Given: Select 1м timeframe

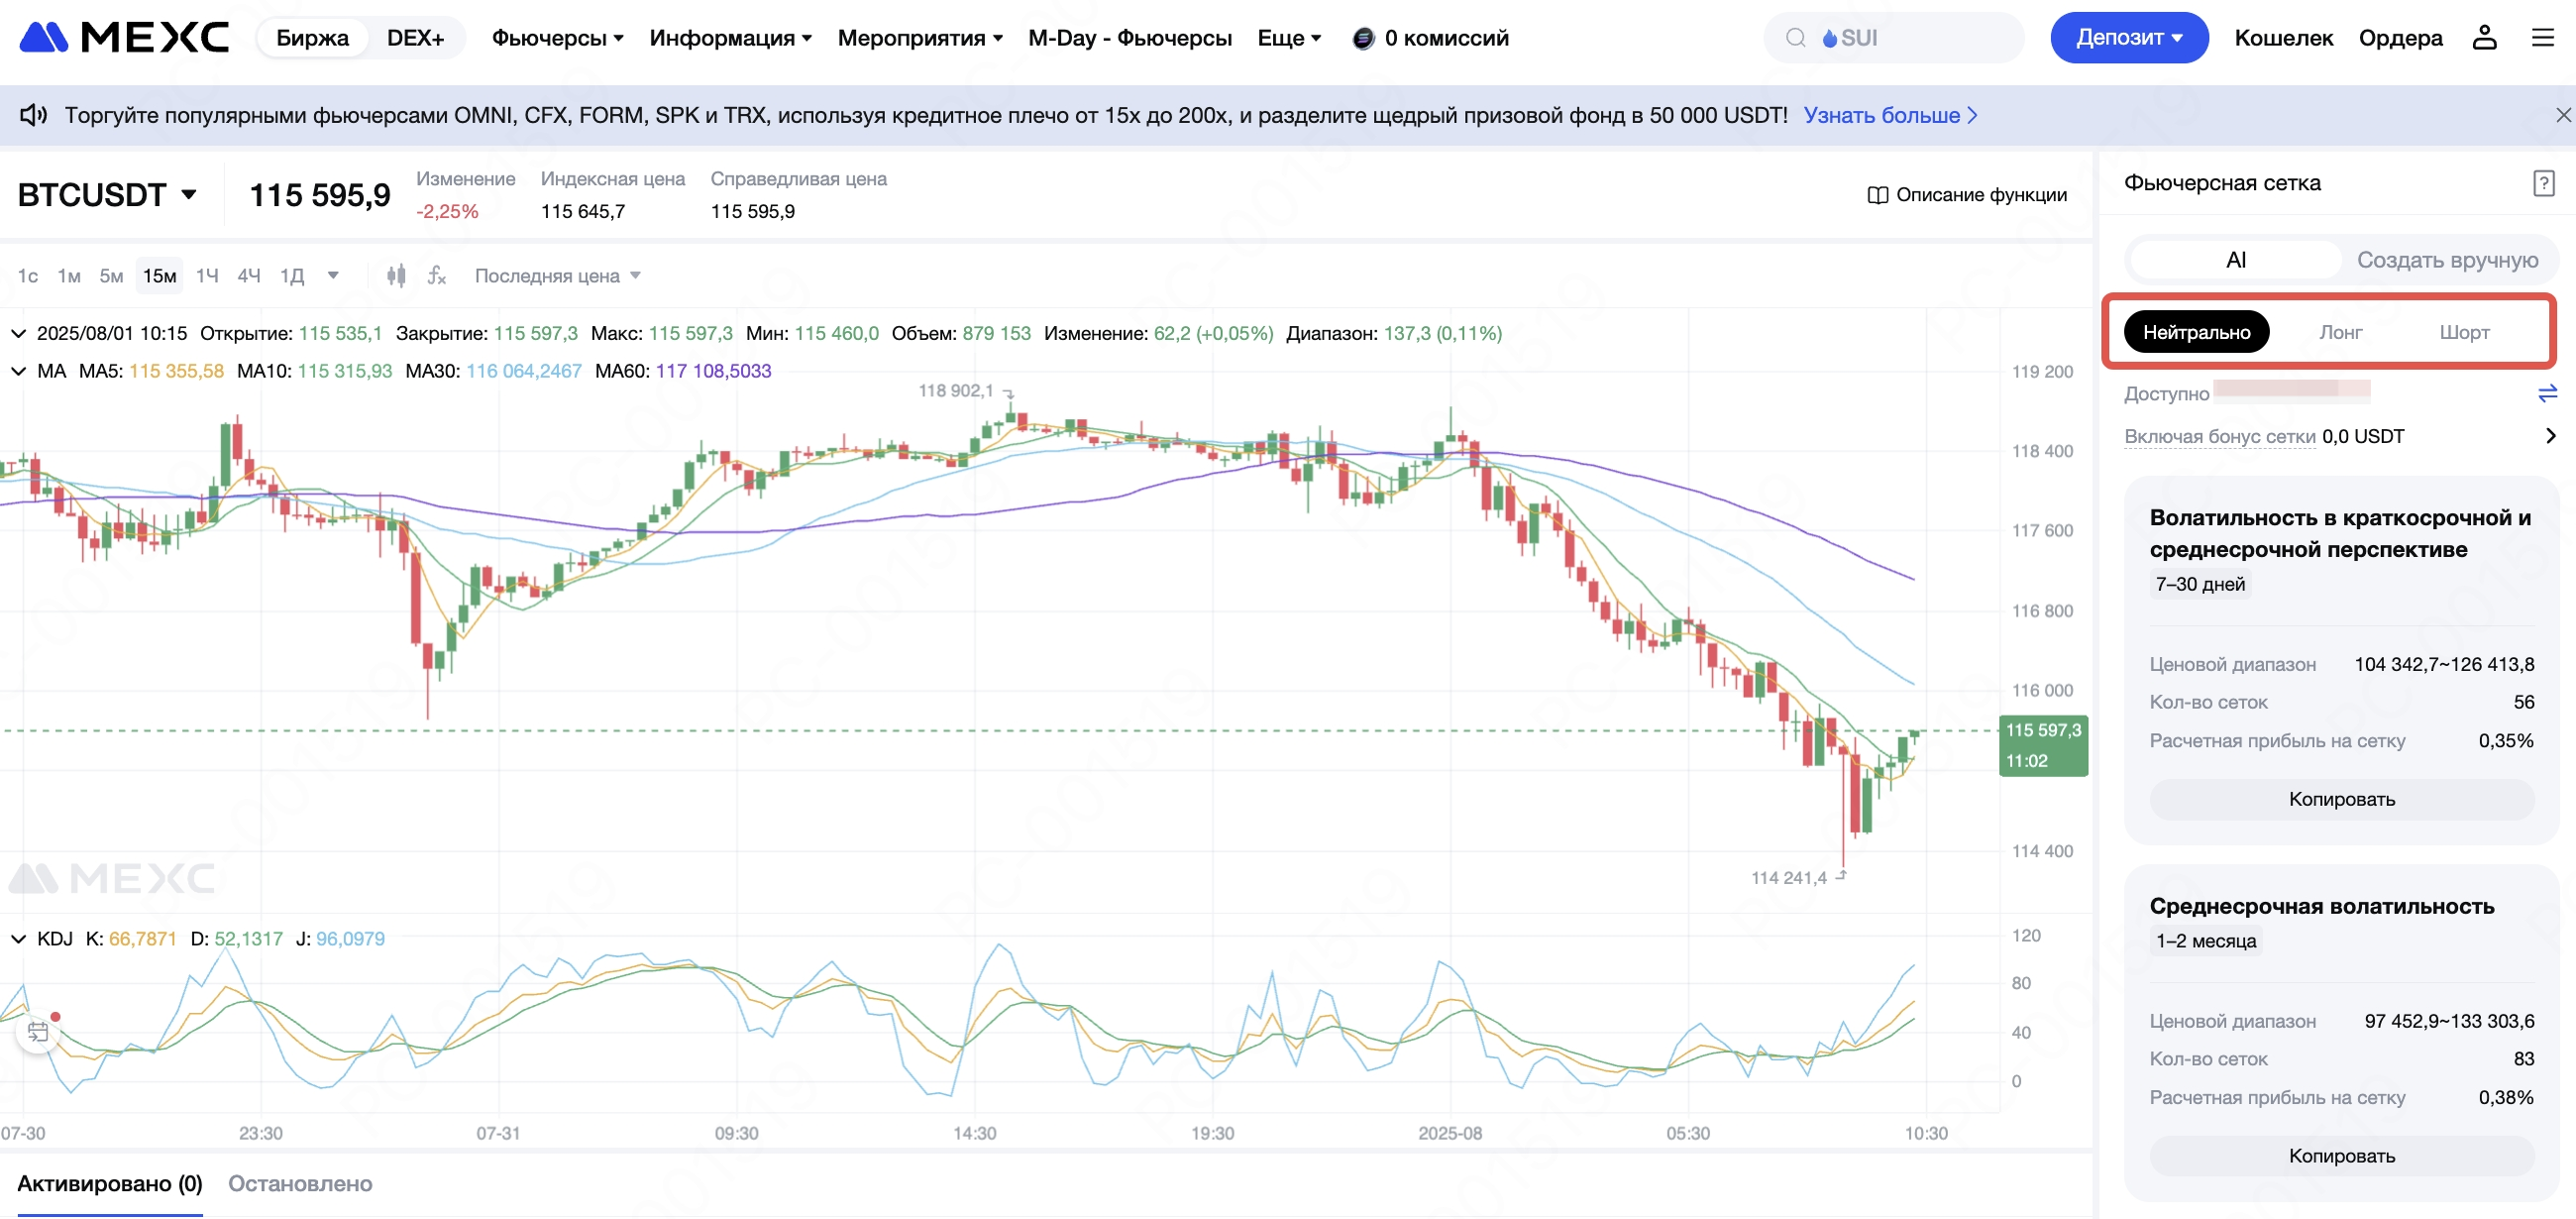Looking at the screenshot, I should click(x=69, y=275).
